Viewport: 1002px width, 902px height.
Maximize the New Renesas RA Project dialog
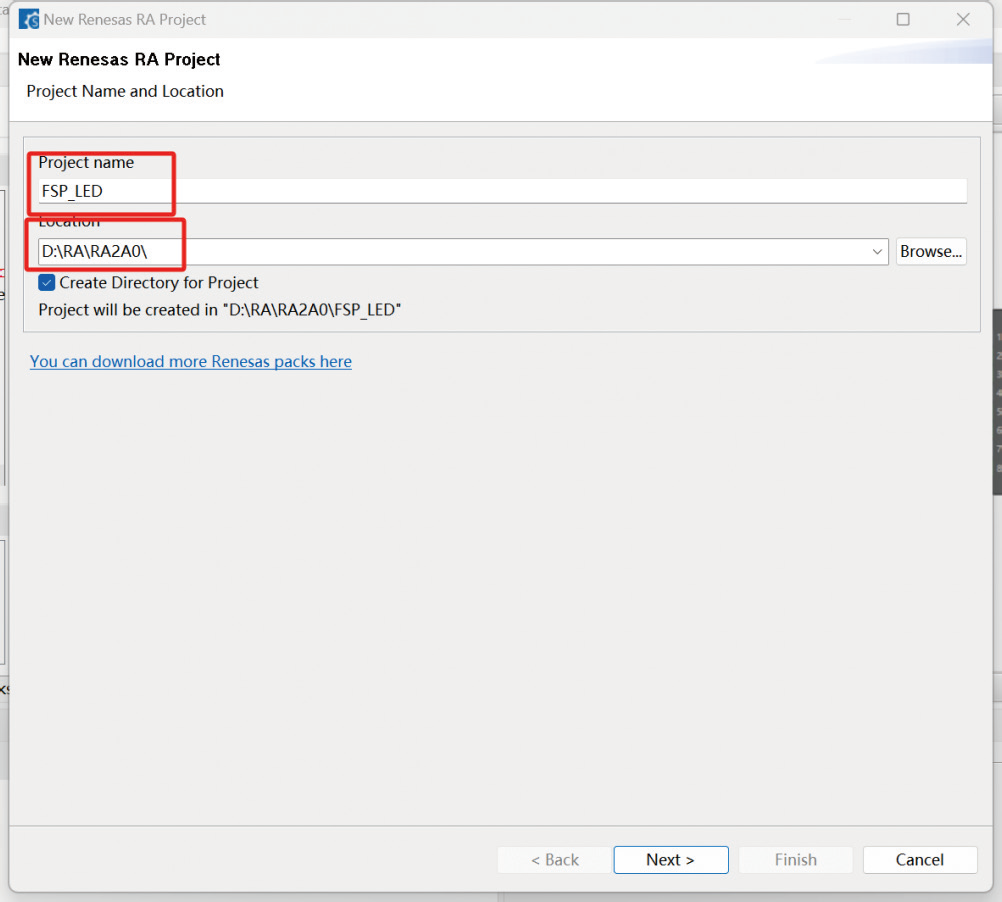click(x=903, y=19)
